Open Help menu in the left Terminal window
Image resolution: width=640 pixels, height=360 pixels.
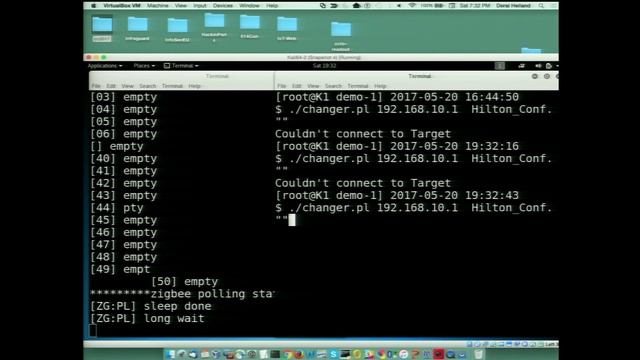click(x=194, y=86)
